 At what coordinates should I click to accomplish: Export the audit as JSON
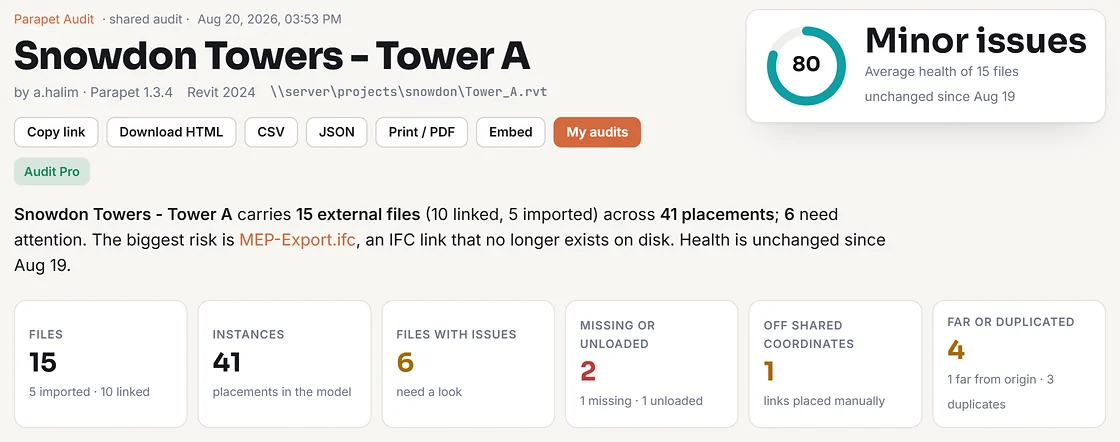coord(336,132)
